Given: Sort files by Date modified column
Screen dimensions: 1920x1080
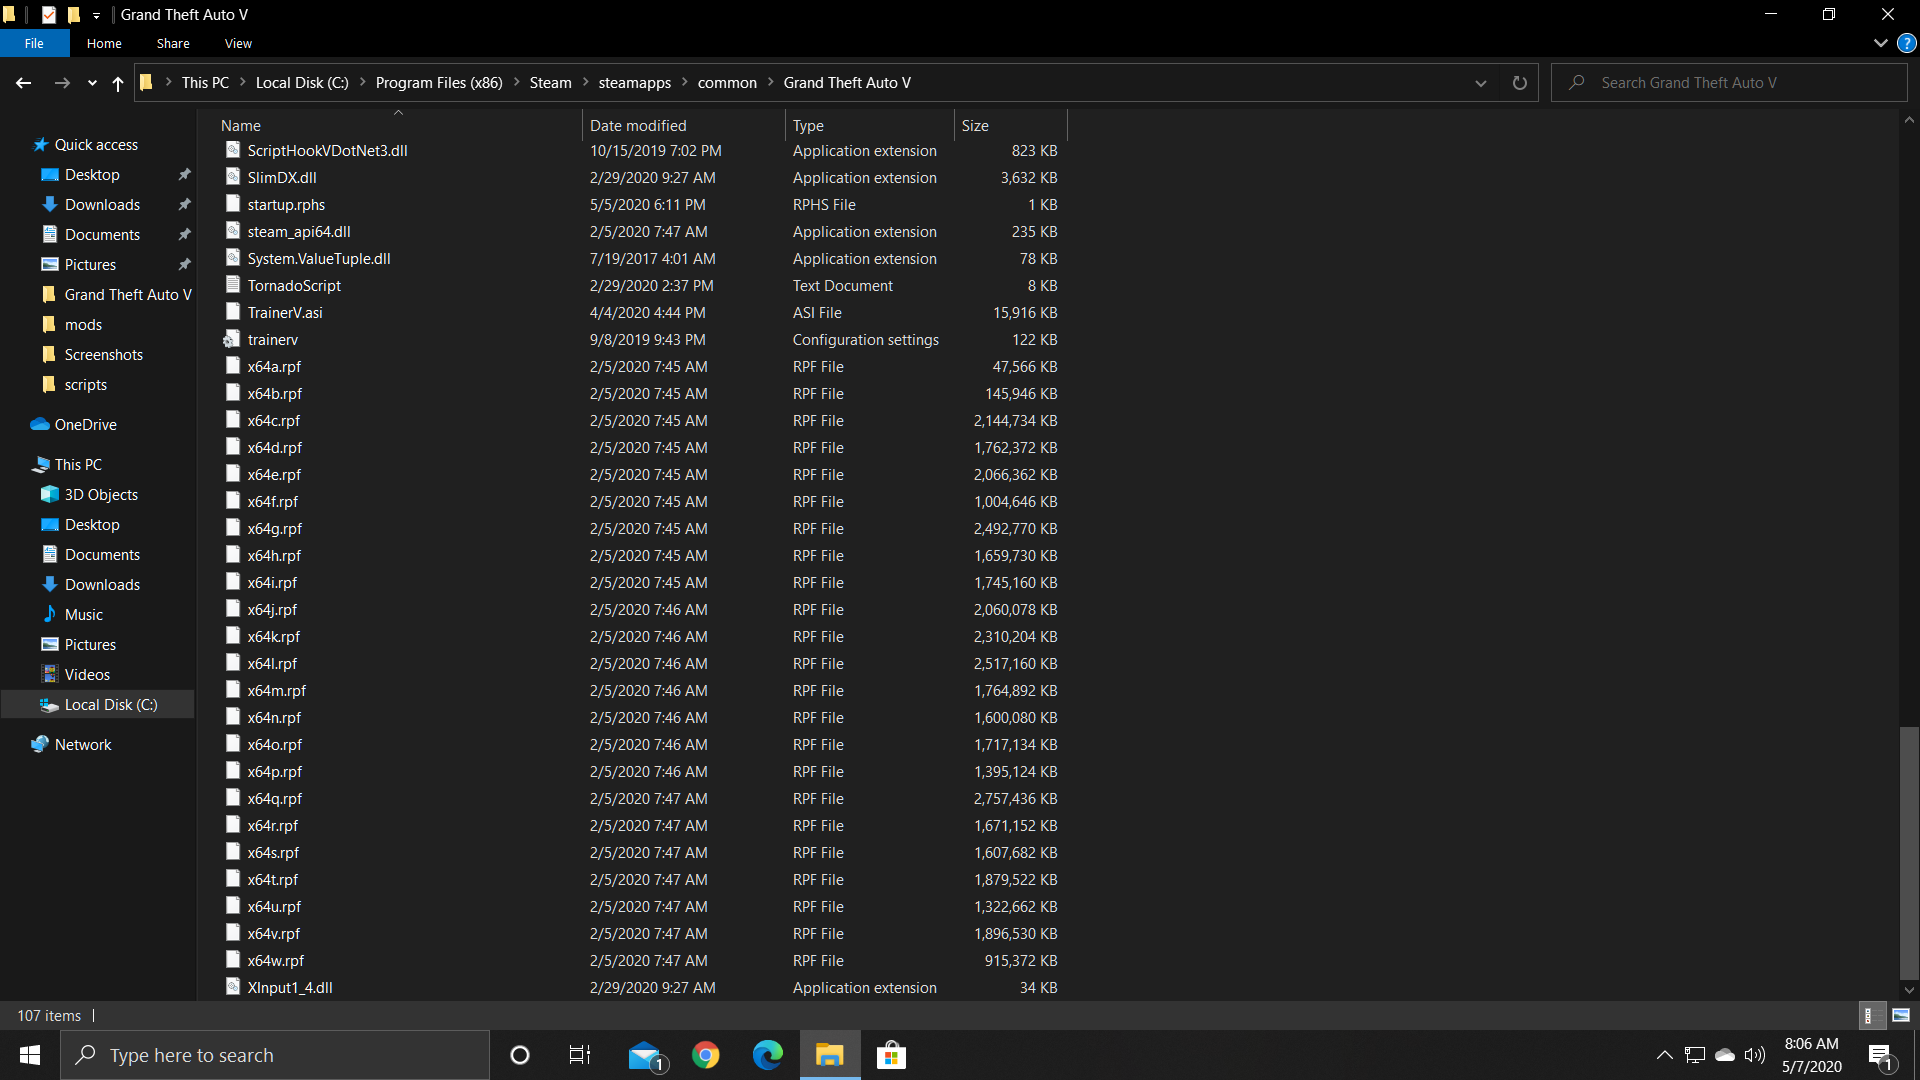Looking at the screenshot, I should click(x=638, y=125).
